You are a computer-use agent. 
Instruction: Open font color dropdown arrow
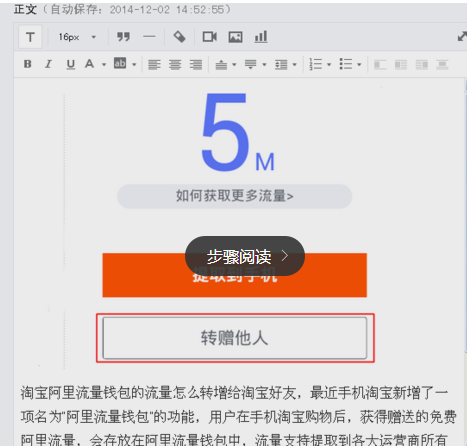pos(104,64)
